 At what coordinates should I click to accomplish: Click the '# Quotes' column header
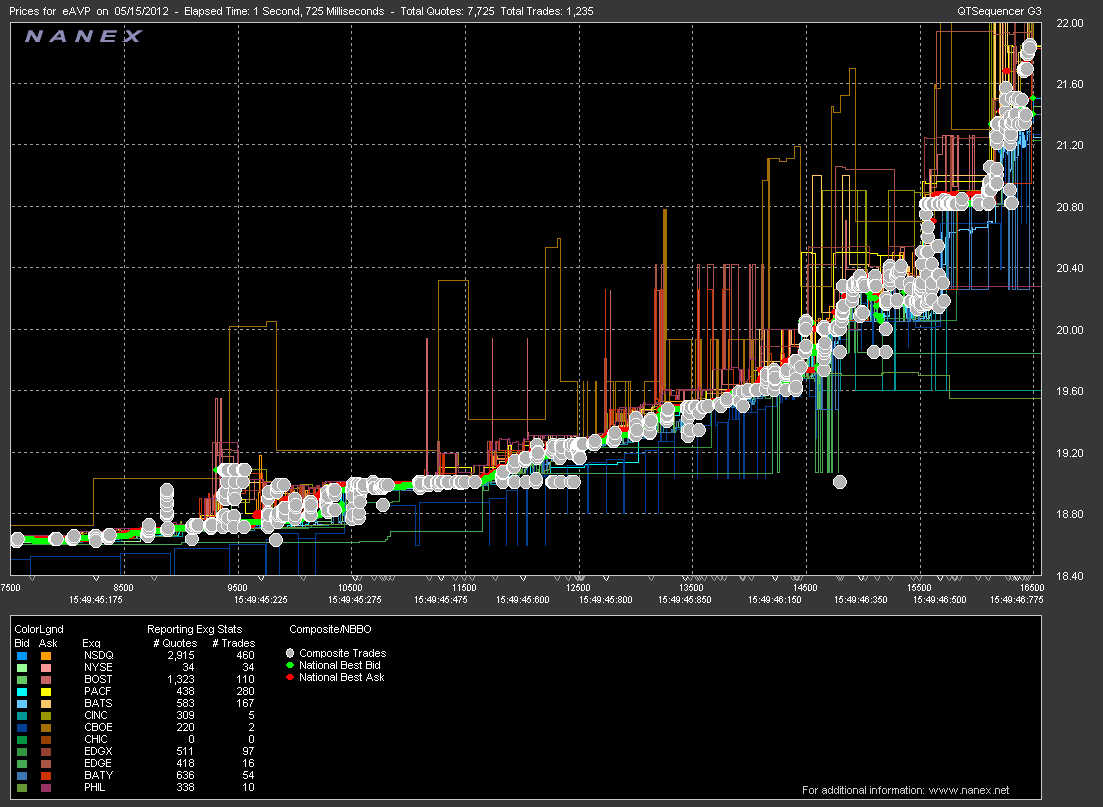[x=175, y=643]
